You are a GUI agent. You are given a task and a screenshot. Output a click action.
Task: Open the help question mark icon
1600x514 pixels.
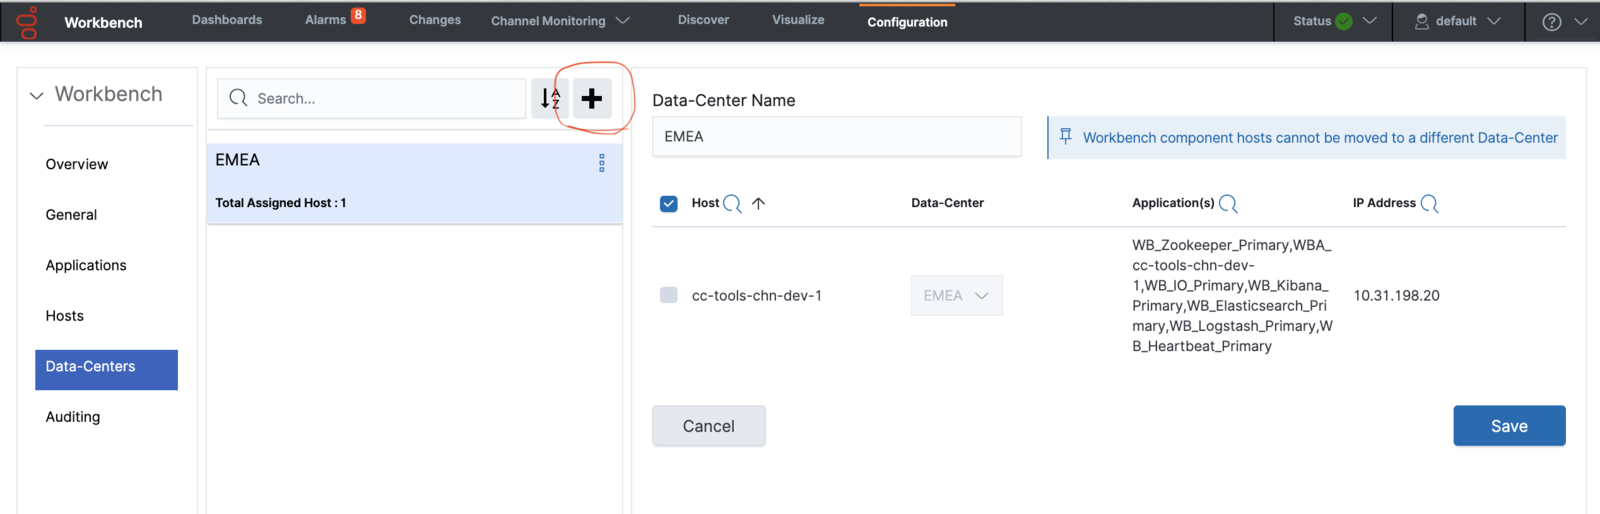pyautogui.click(x=1551, y=22)
